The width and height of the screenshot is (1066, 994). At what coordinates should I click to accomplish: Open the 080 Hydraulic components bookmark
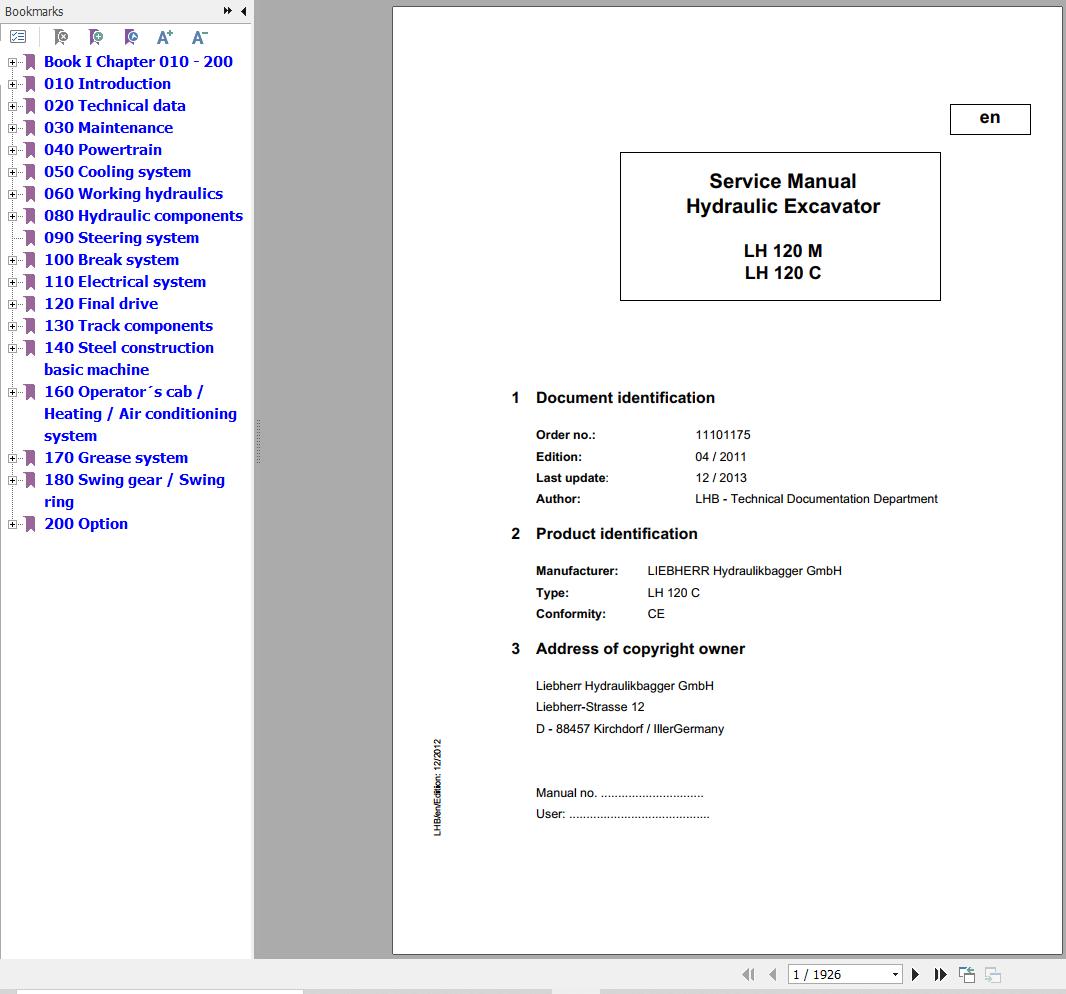pos(143,216)
